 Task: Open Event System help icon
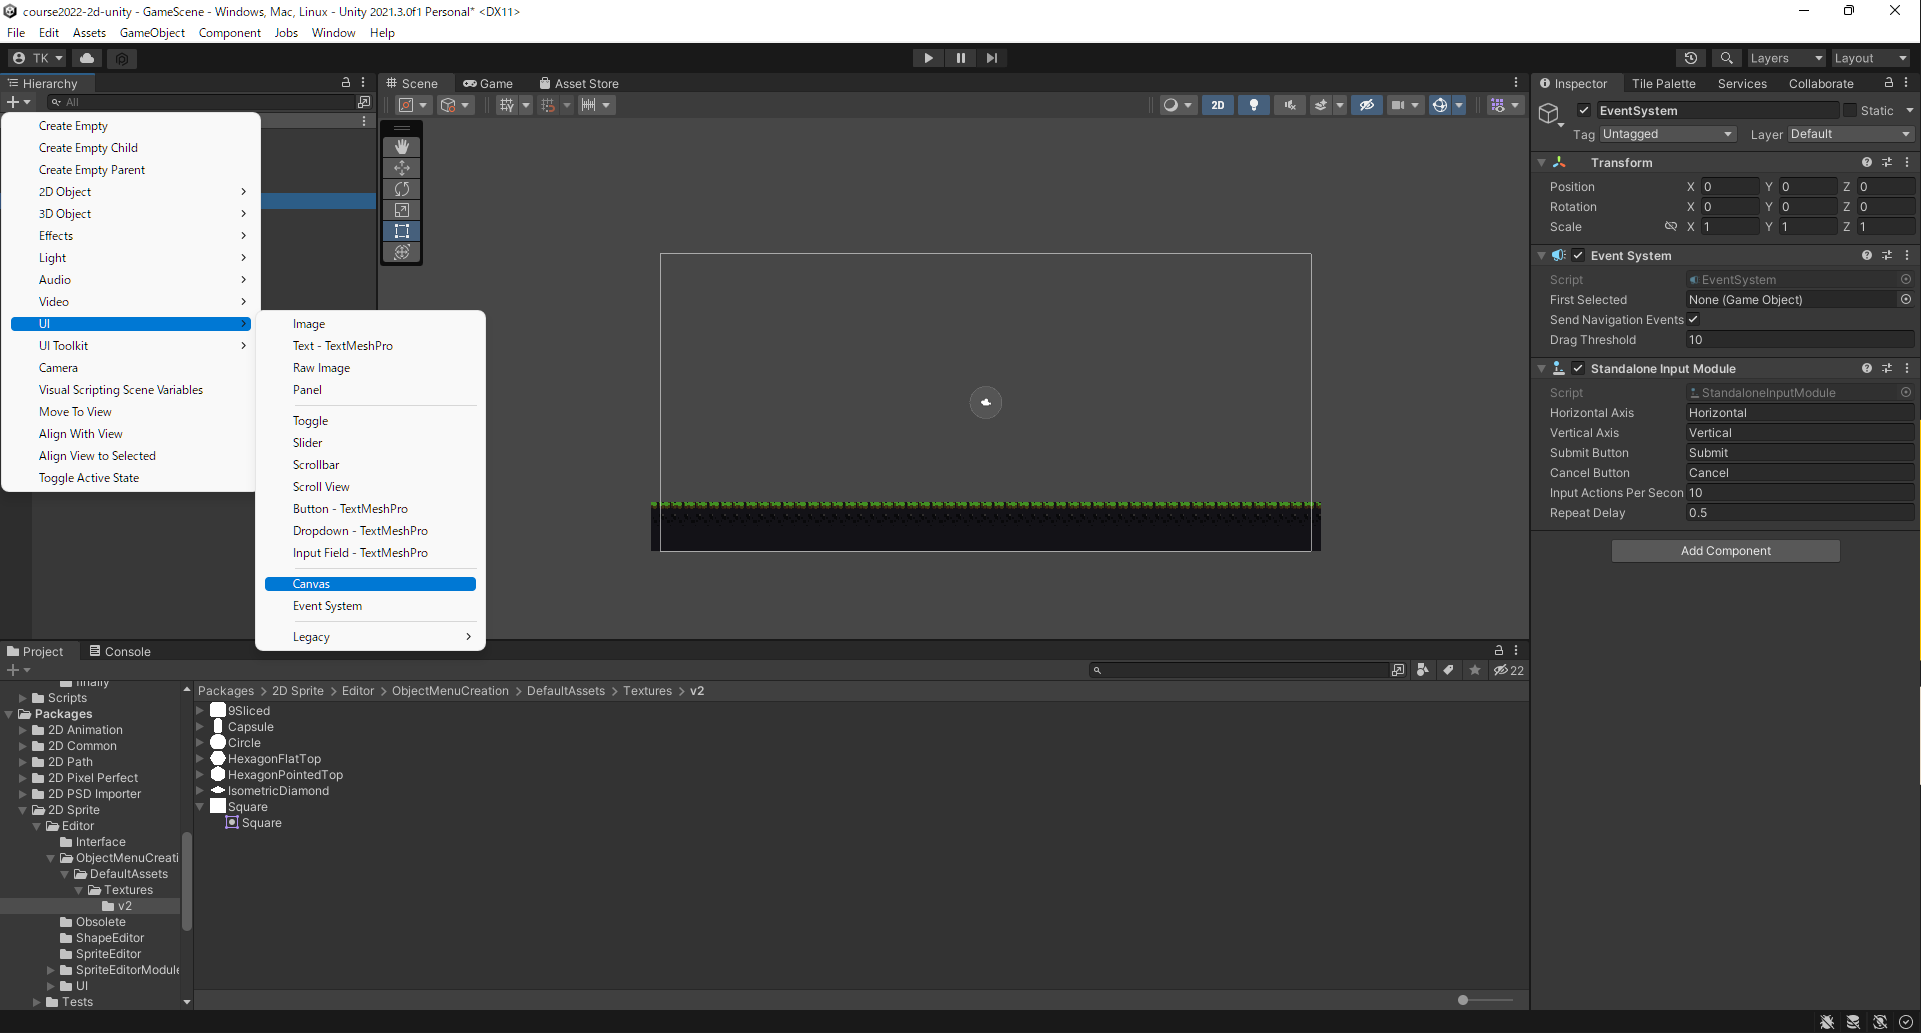1867,256
